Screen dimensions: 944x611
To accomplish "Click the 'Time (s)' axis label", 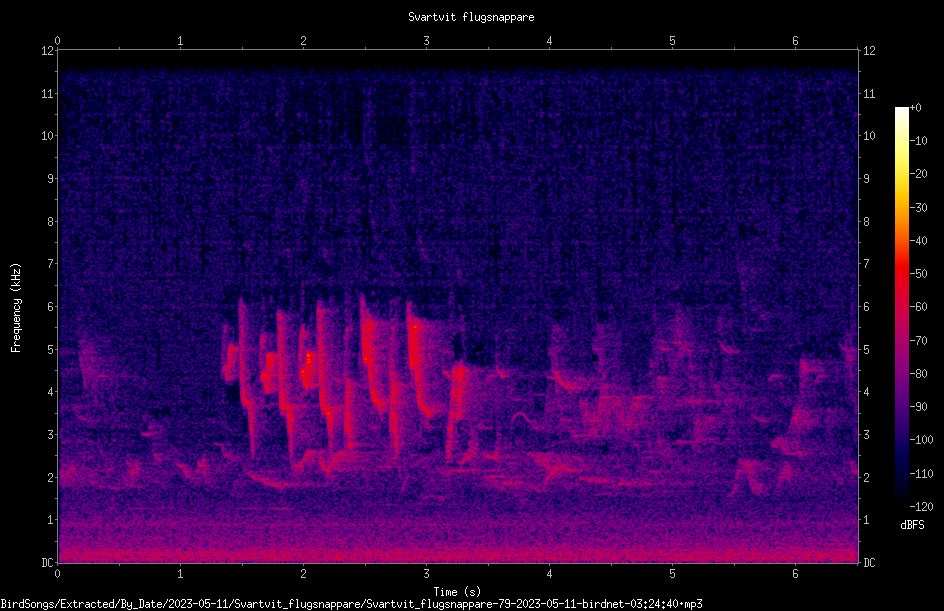I will click(x=457, y=592).
